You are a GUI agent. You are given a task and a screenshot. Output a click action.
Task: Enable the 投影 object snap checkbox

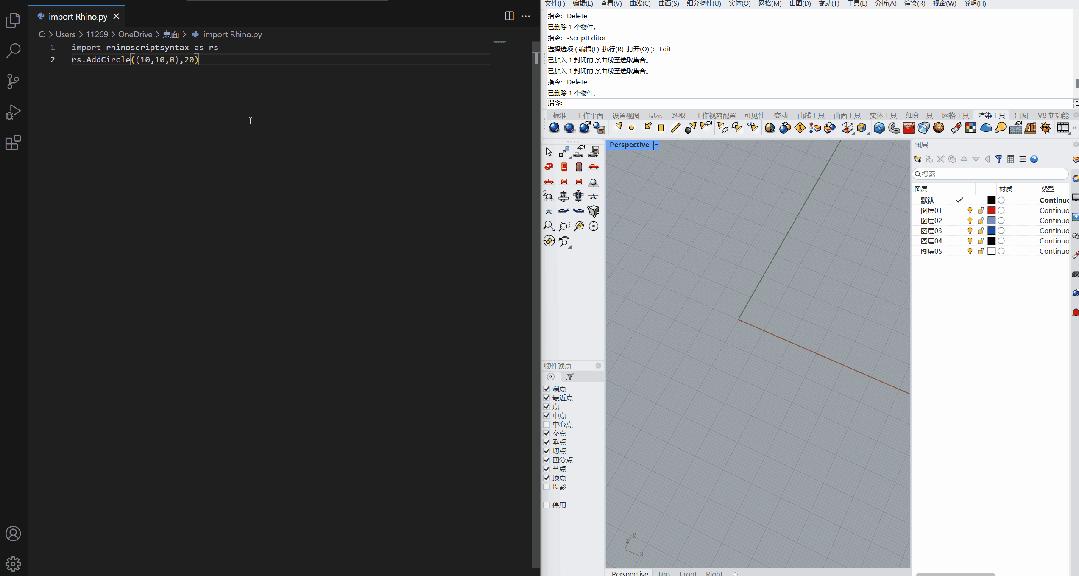[x=547, y=487]
